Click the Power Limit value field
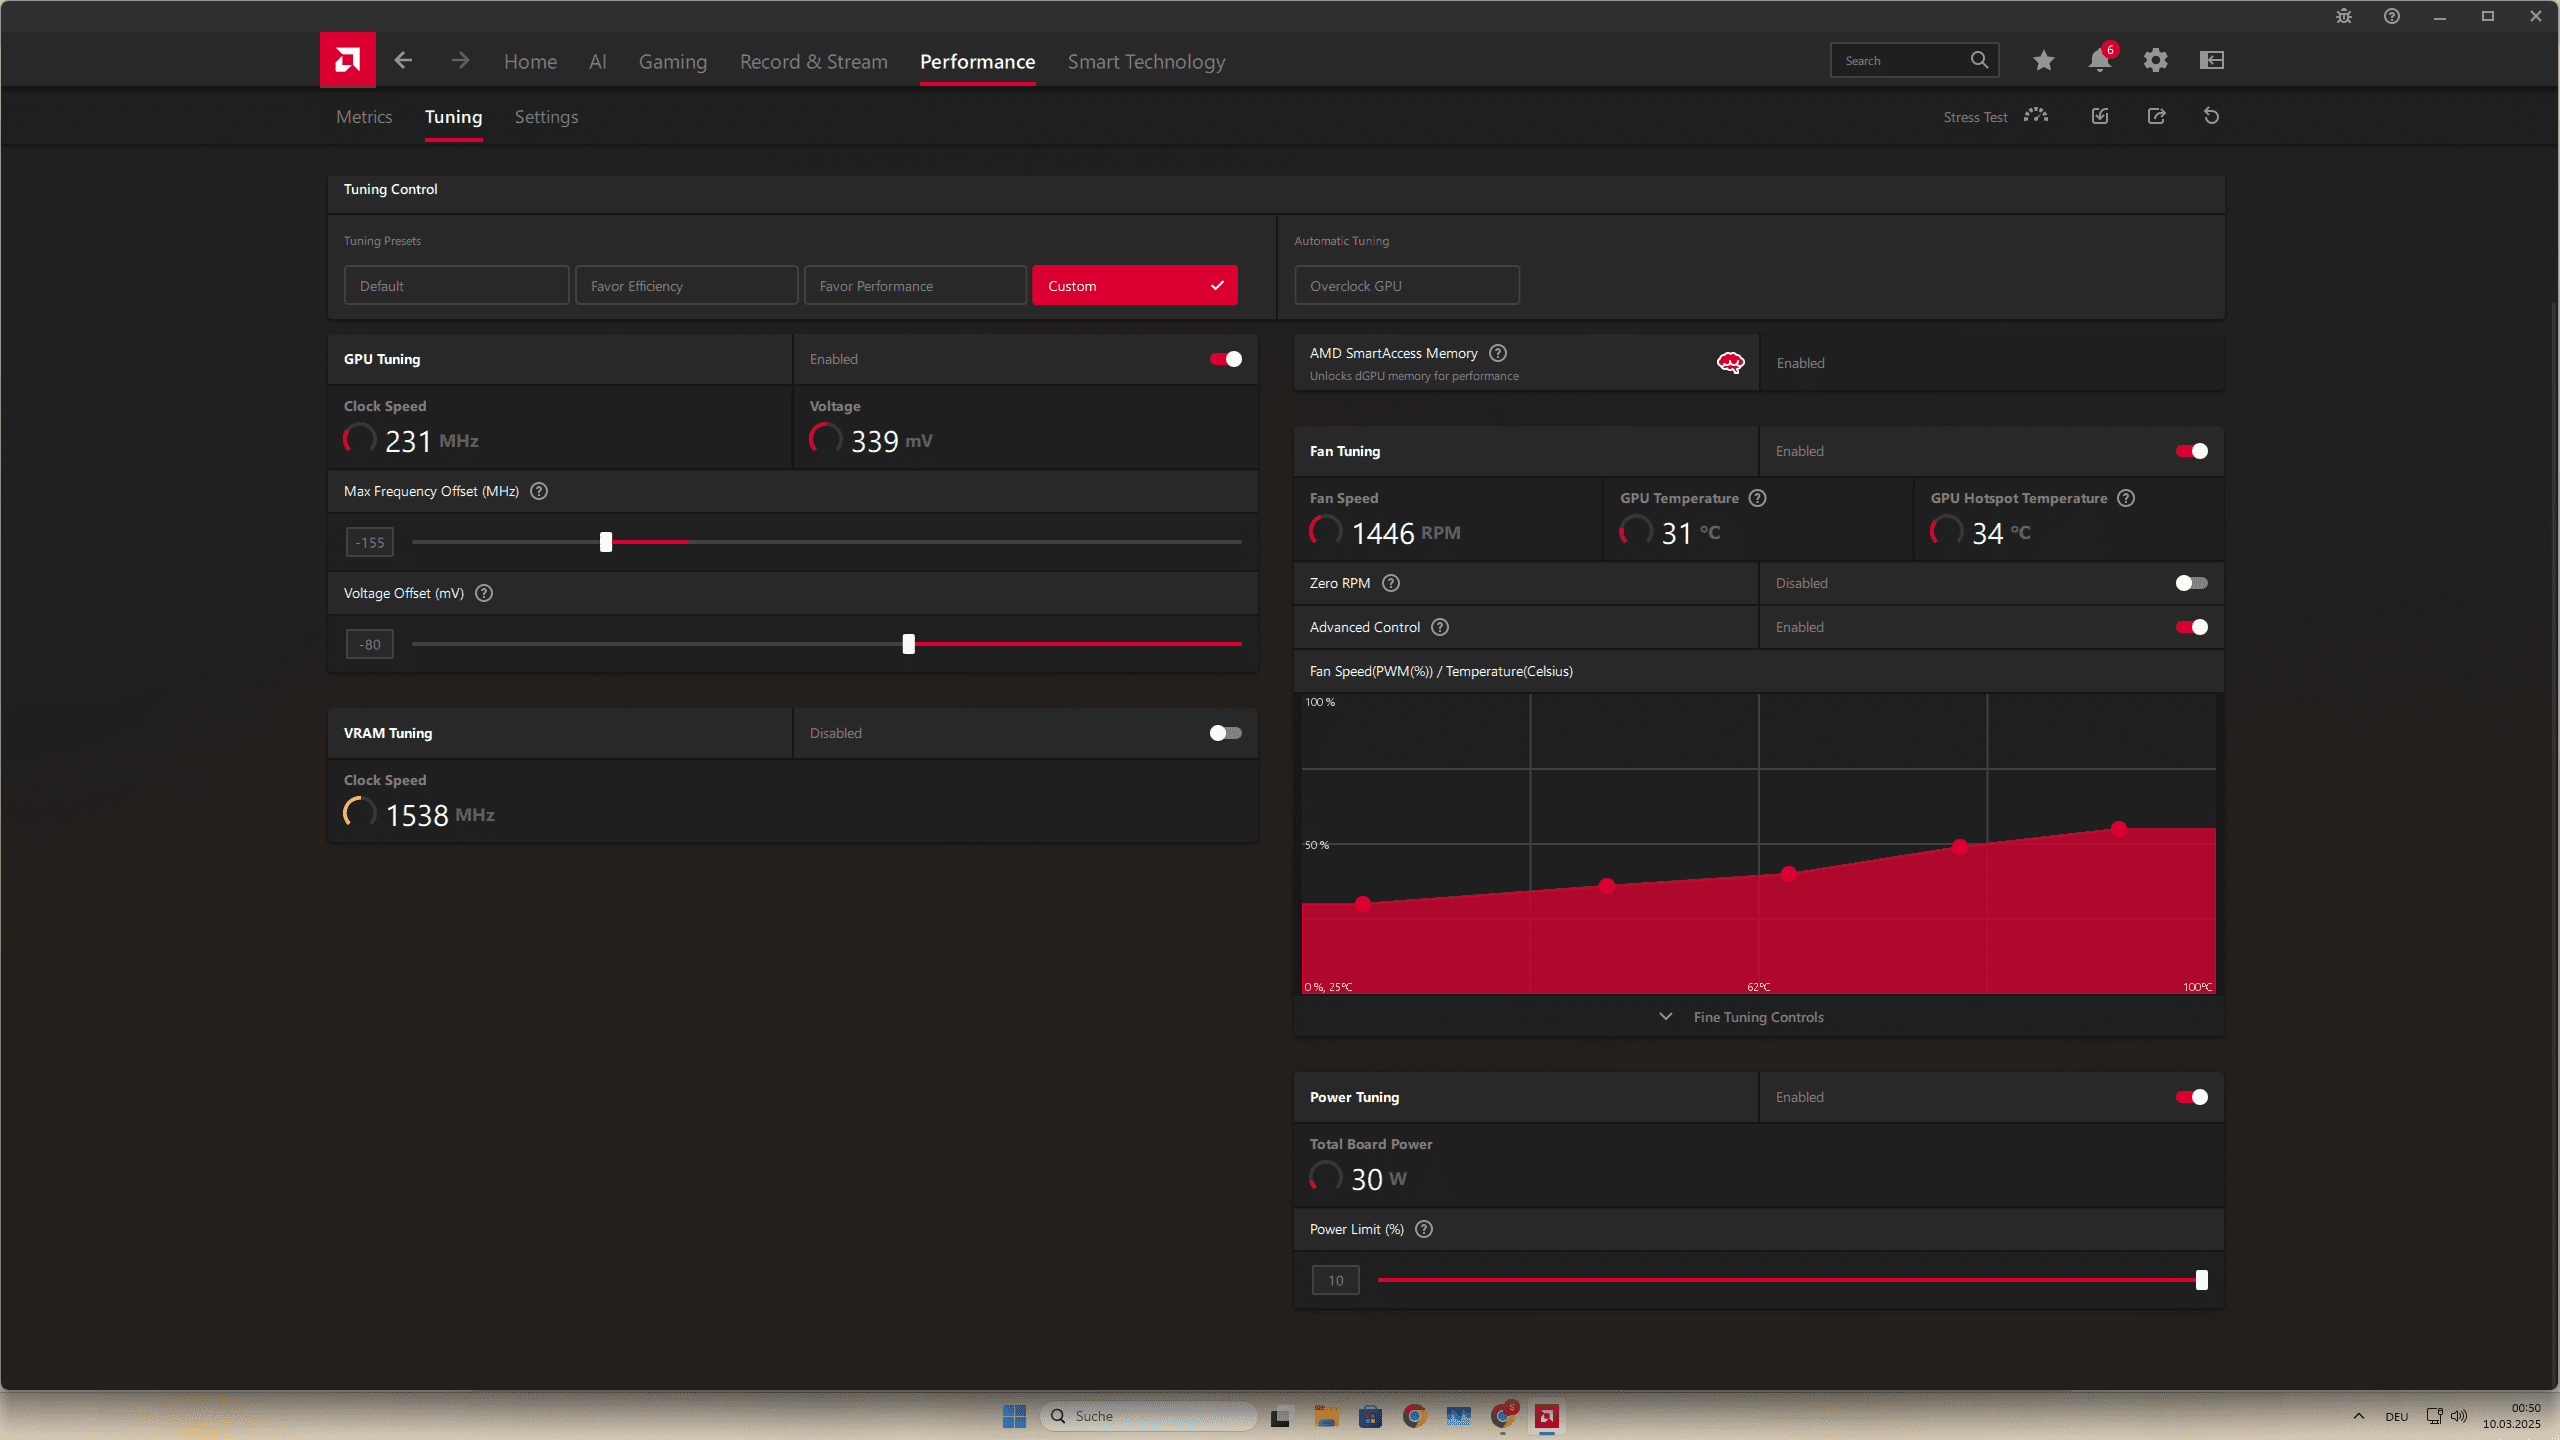Image resolution: width=2560 pixels, height=1440 pixels. tap(1336, 1280)
